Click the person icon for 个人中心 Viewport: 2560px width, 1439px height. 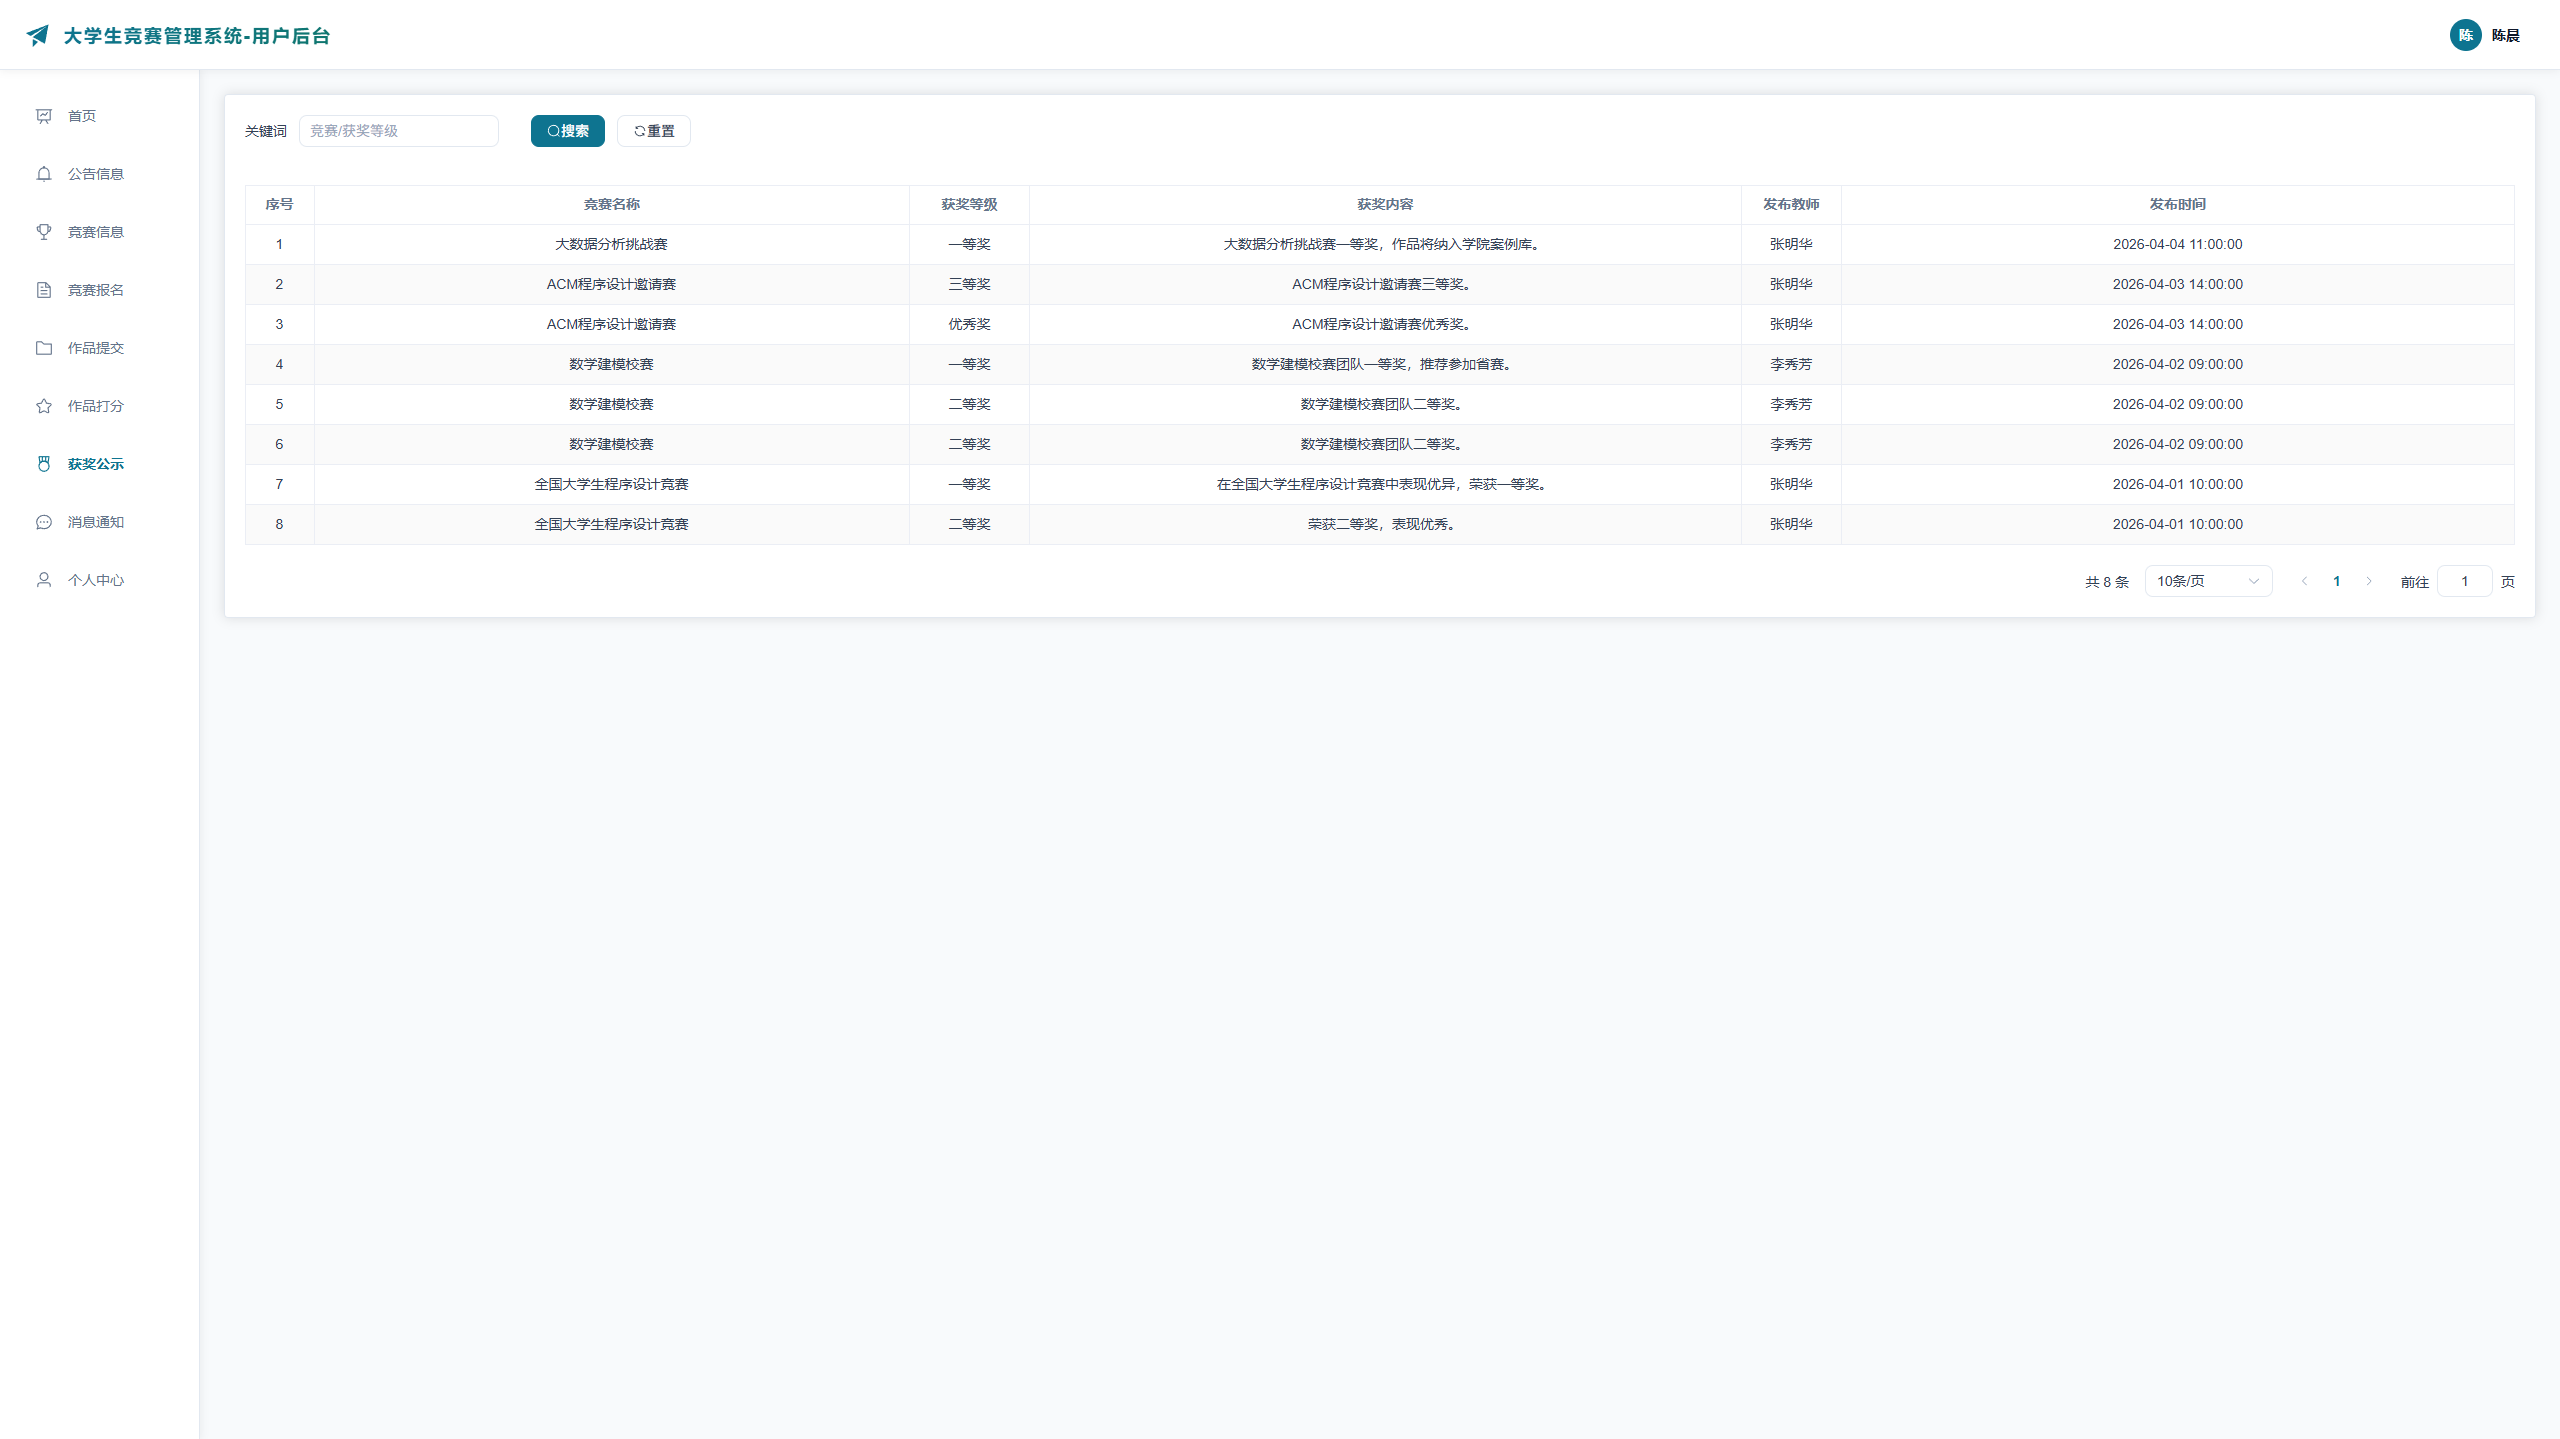tap(44, 580)
